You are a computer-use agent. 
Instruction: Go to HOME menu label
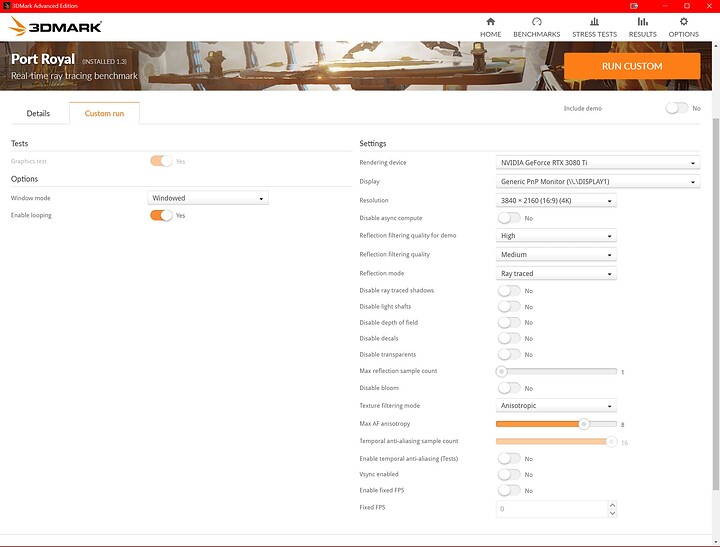[490, 34]
